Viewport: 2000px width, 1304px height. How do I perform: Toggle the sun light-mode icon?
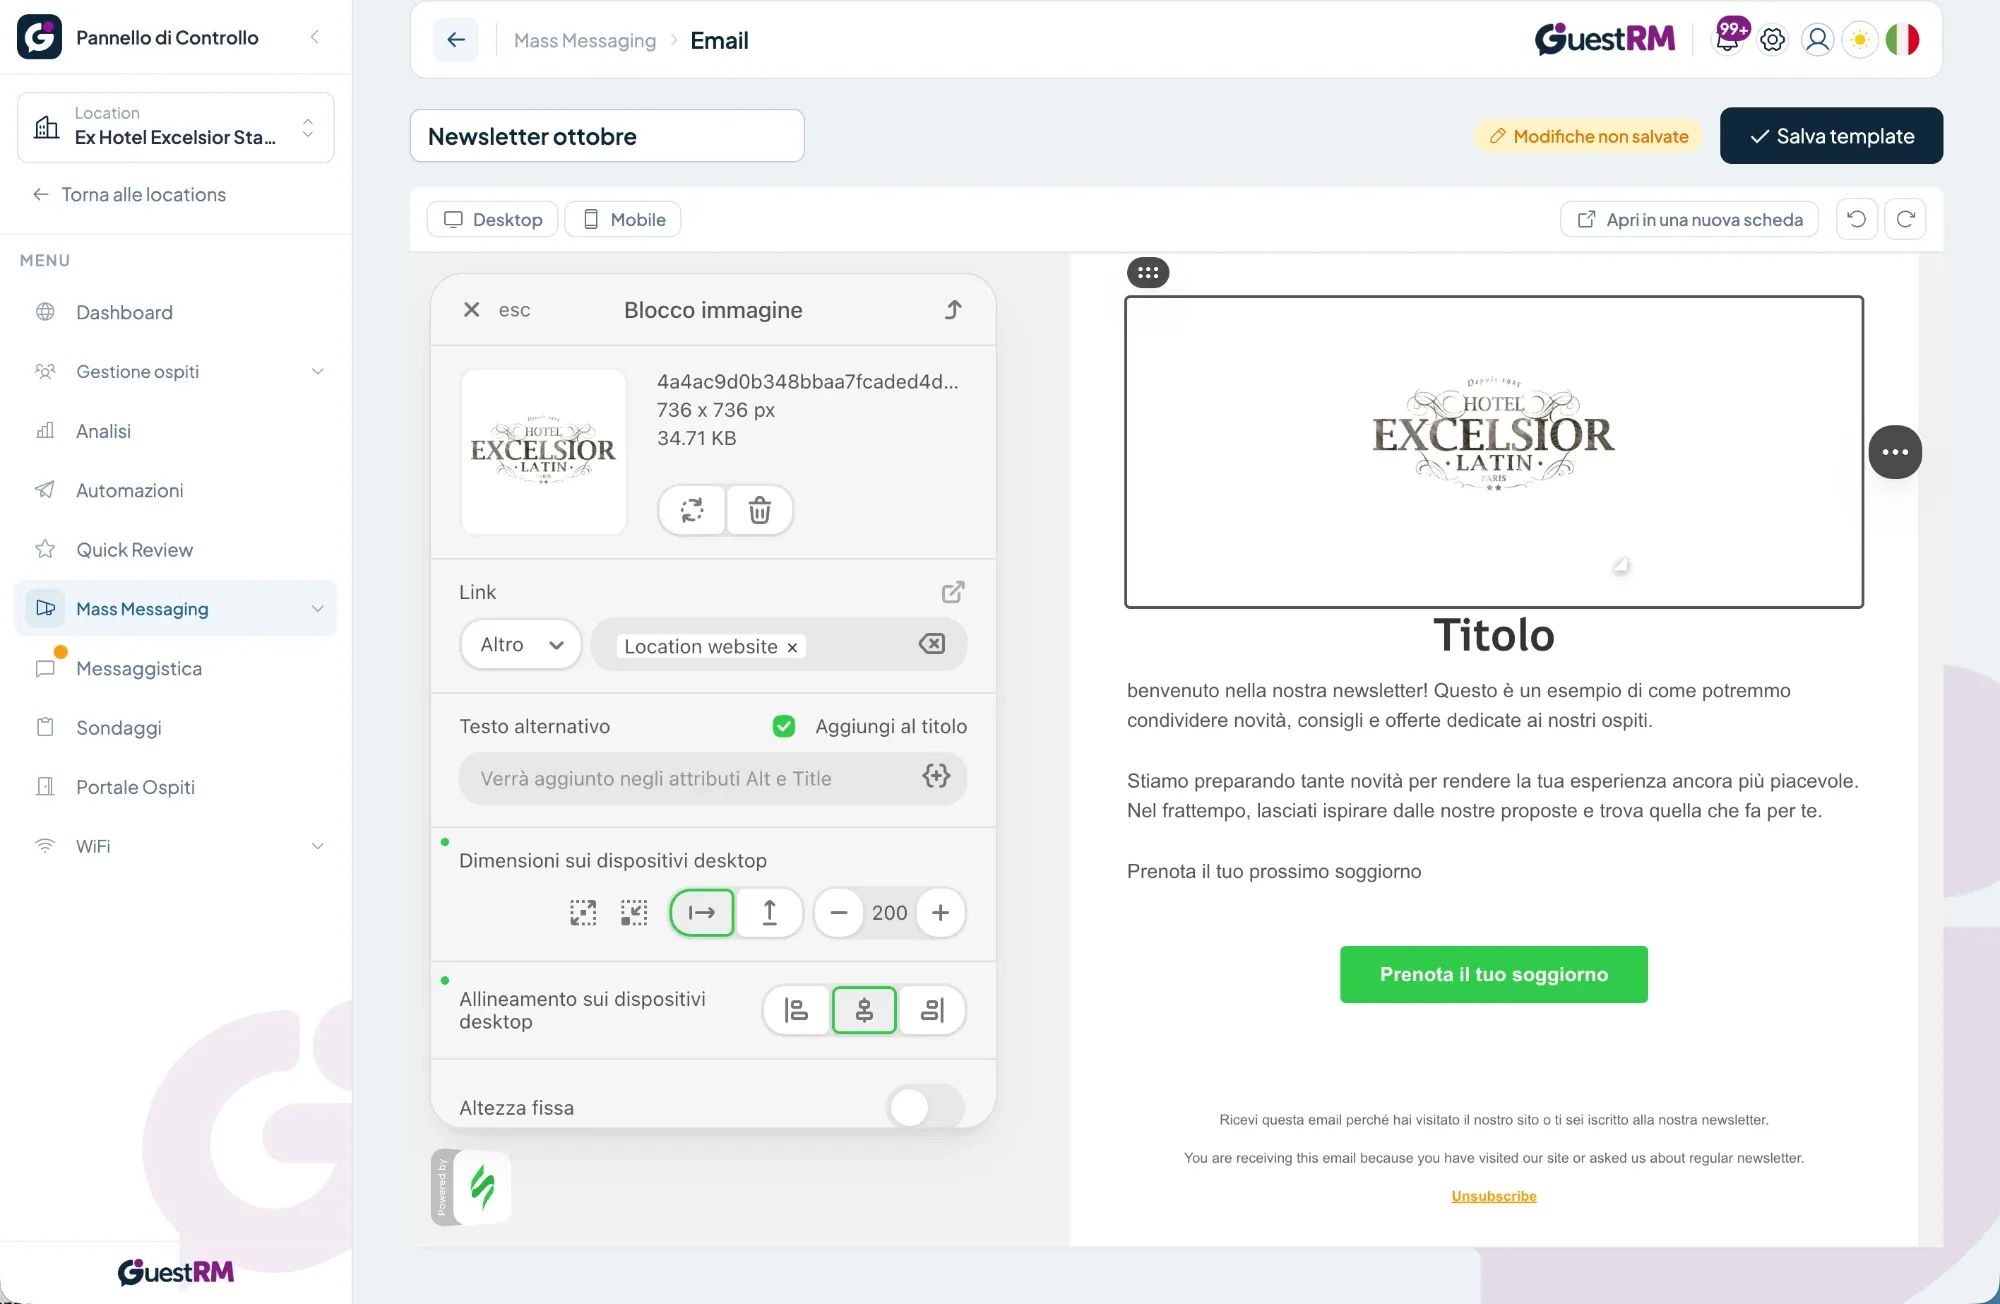1860,40
